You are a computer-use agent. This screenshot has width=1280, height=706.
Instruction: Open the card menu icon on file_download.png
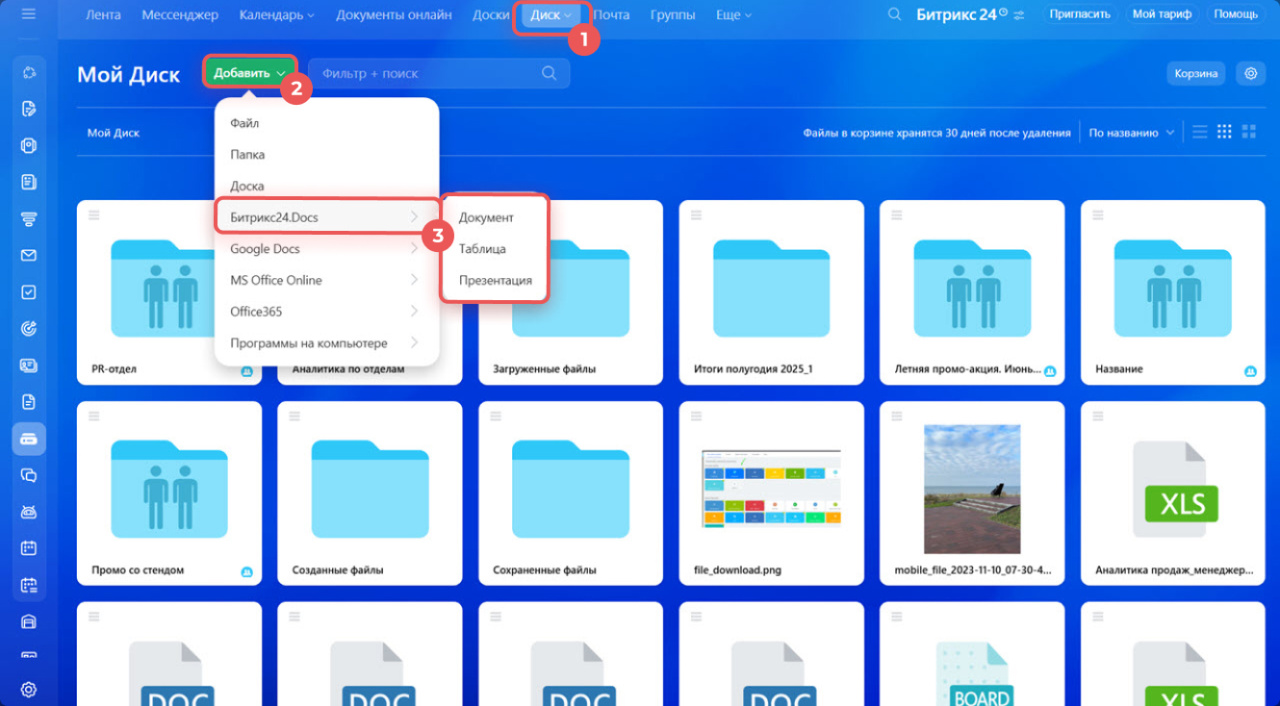[x=696, y=415]
